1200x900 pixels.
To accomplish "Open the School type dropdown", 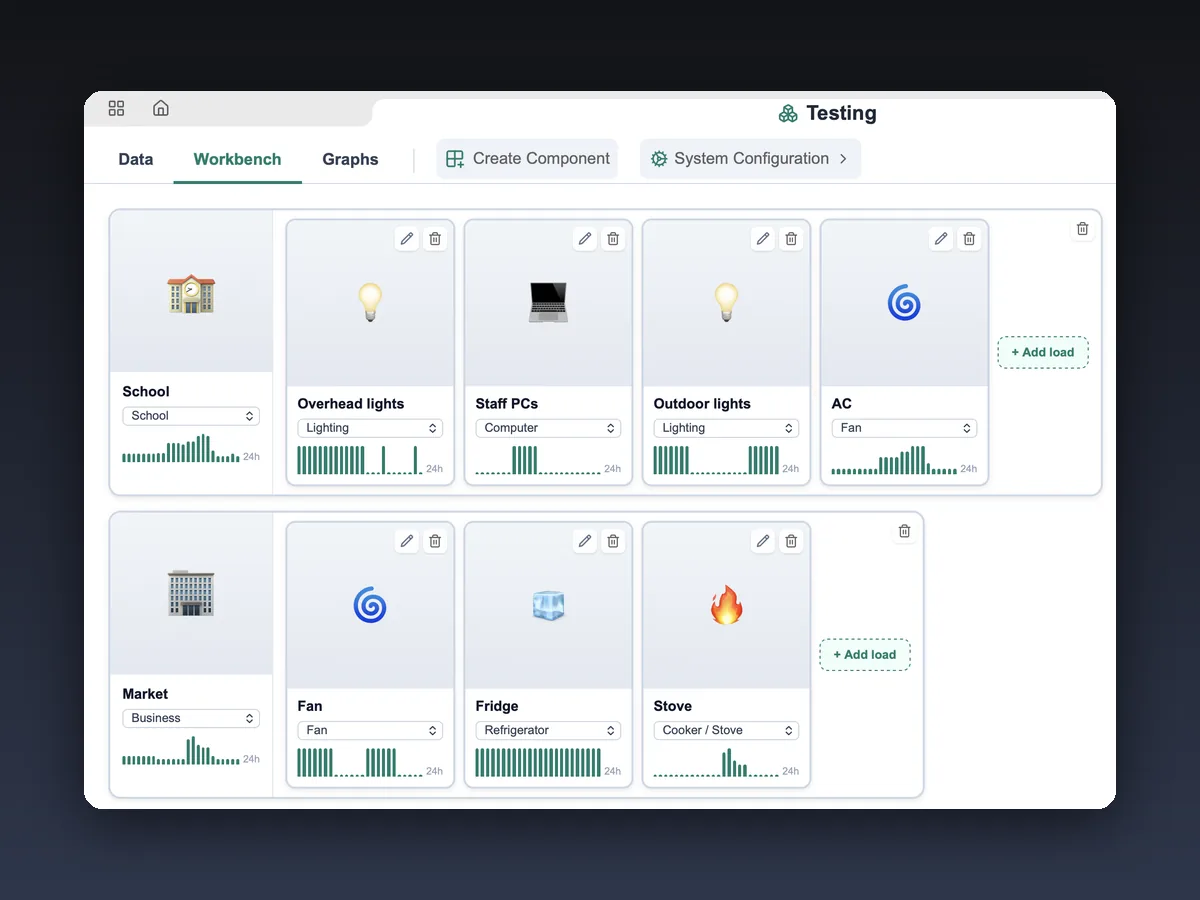I will (x=191, y=416).
